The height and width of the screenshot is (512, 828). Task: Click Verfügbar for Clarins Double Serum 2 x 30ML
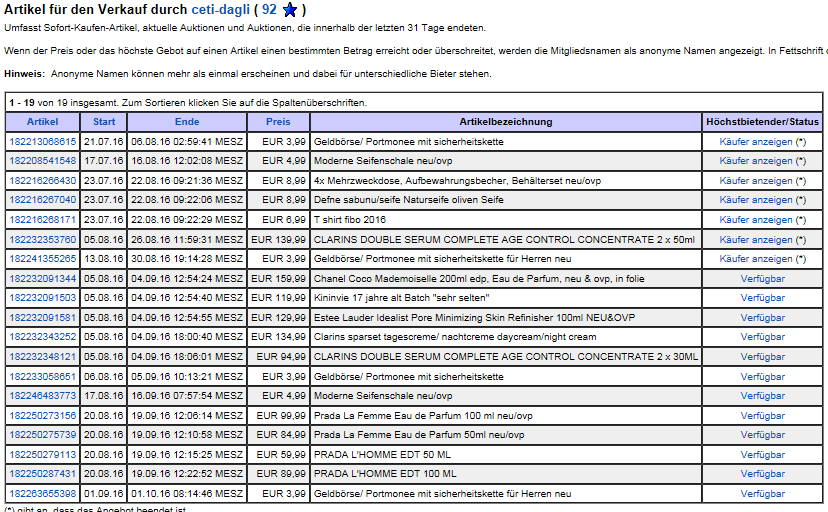763,357
